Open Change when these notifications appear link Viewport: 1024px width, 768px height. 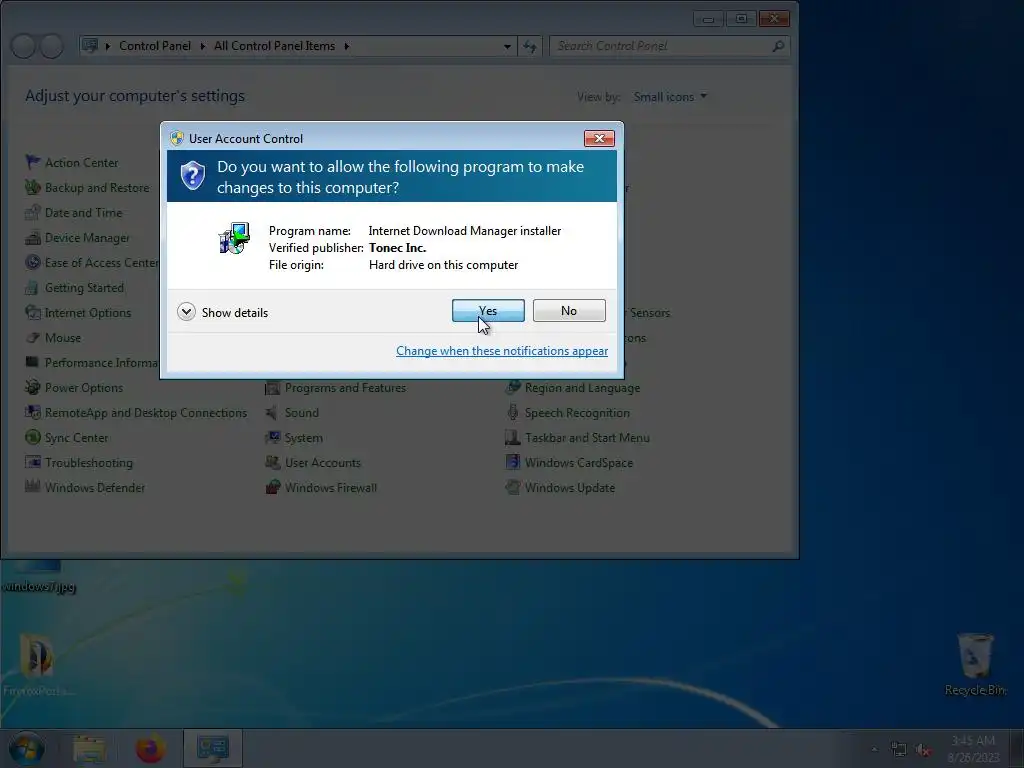[x=502, y=351]
